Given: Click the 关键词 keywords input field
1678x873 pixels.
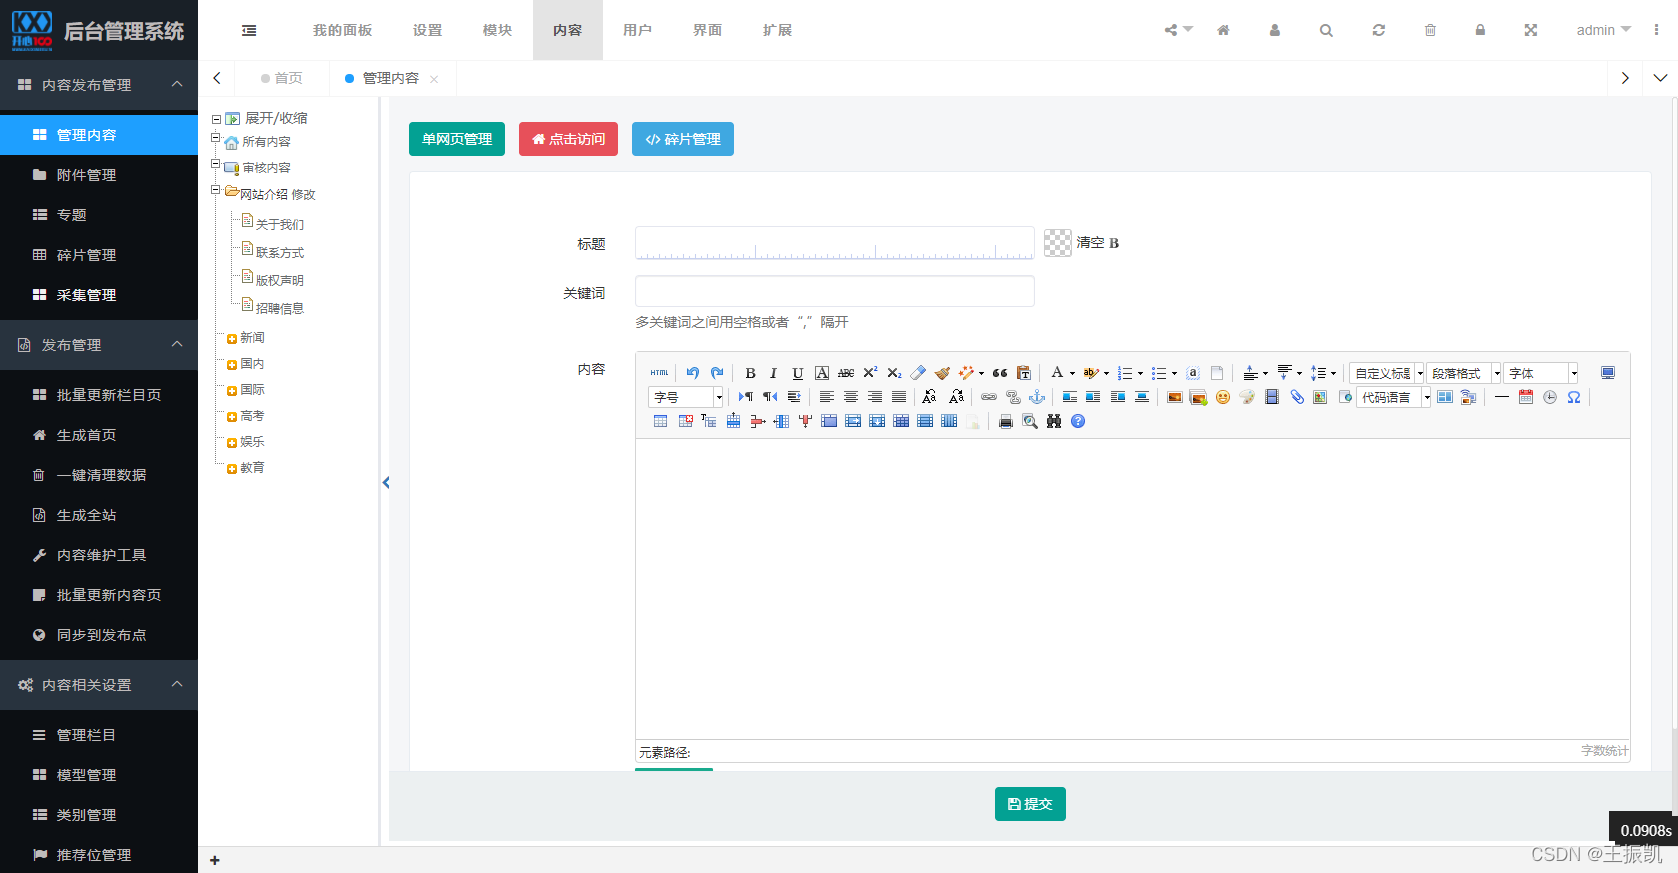Looking at the screenshot, I should (835, 291).
